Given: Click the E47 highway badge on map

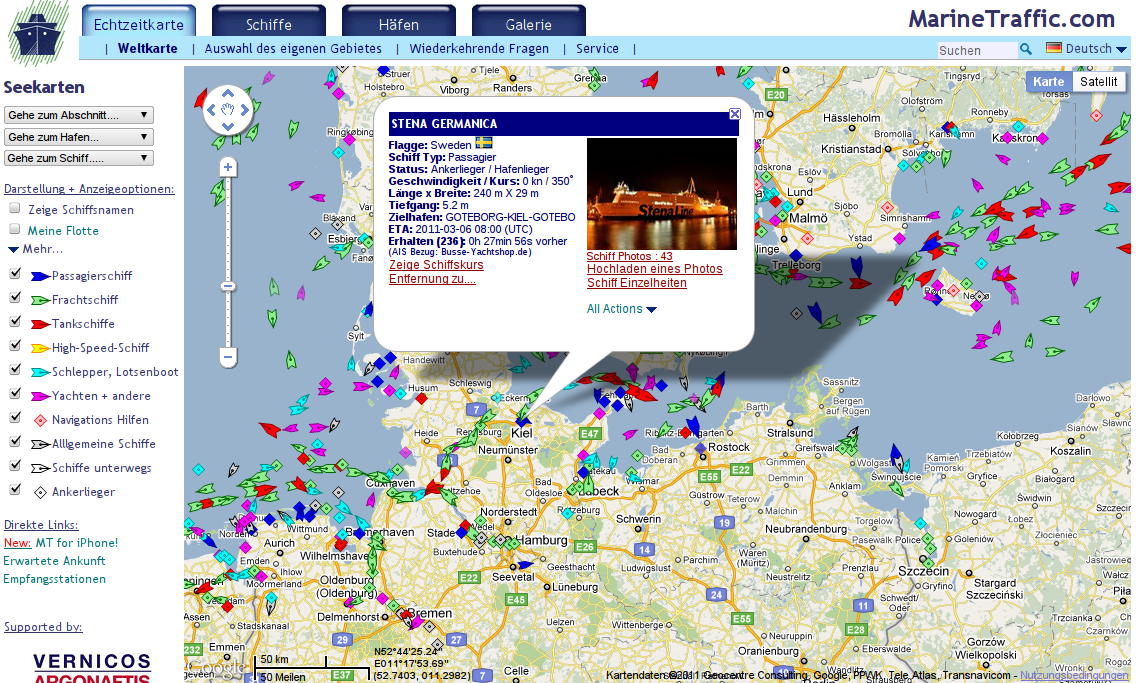Looking at the screenshot, I should click(590, 434).
